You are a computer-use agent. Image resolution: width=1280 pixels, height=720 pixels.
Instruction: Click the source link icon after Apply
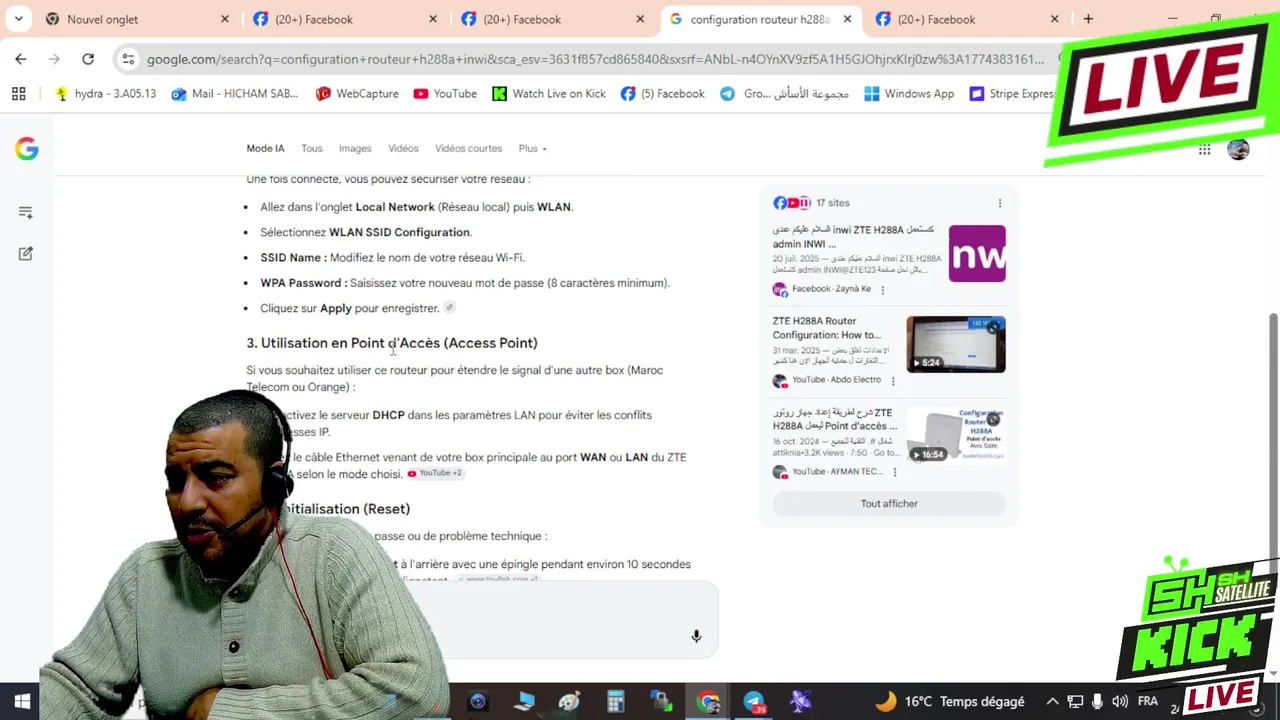click(x=450, y=308)
